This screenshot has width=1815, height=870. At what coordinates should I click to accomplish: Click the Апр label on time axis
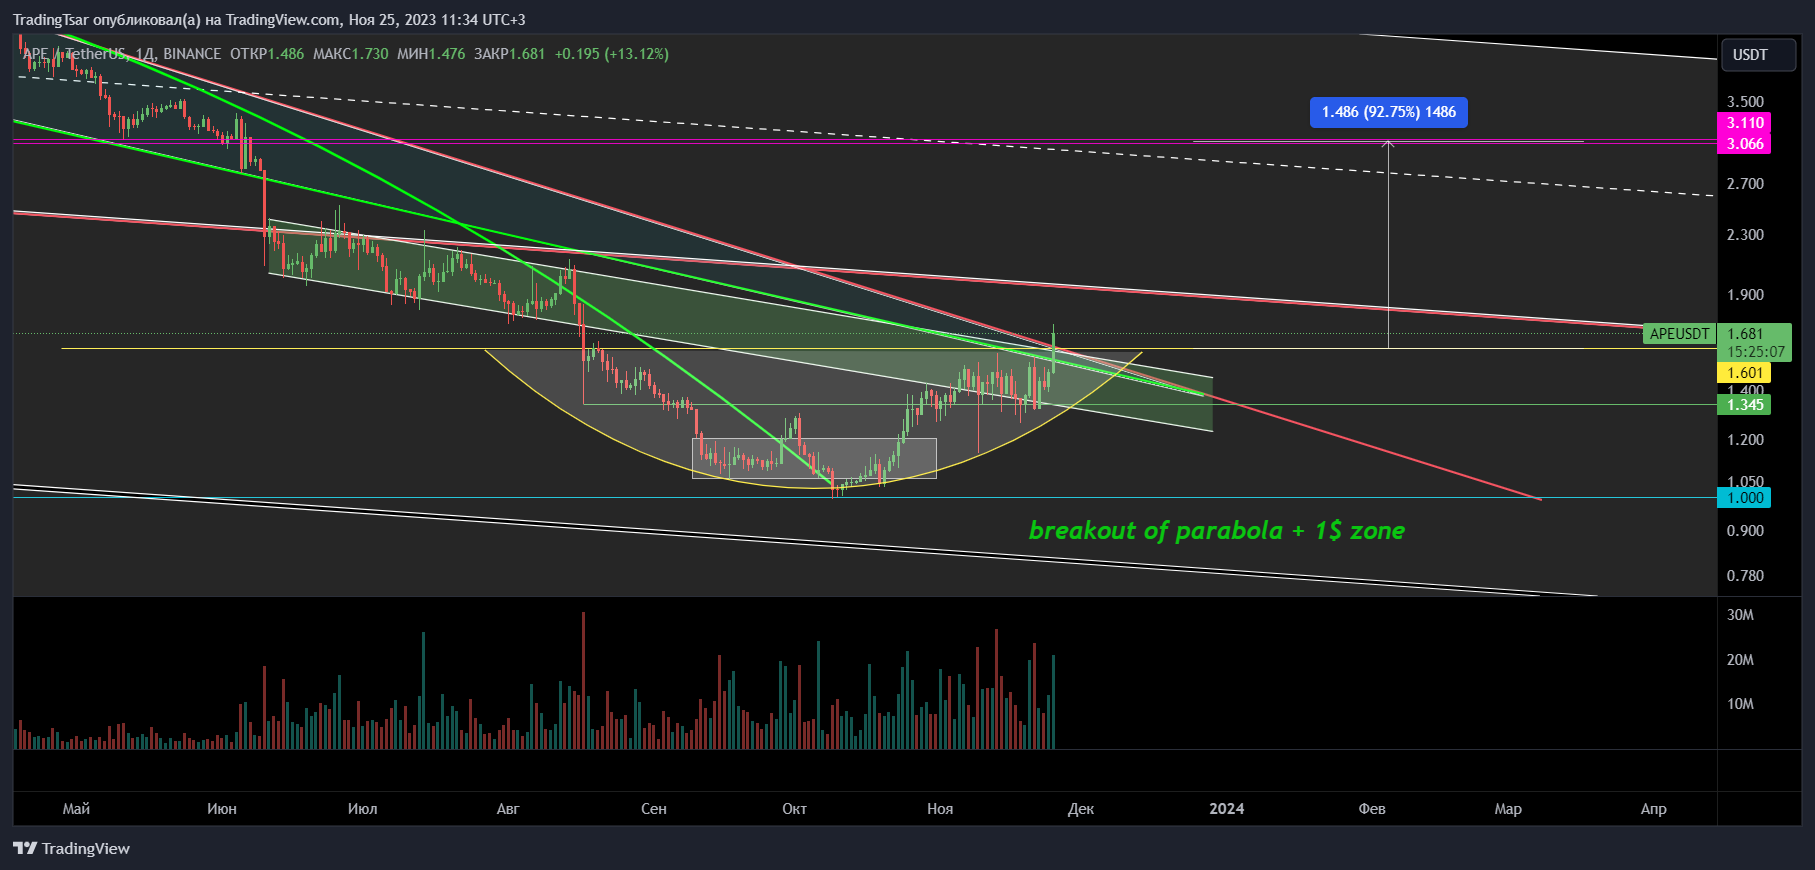(1654, 809)
